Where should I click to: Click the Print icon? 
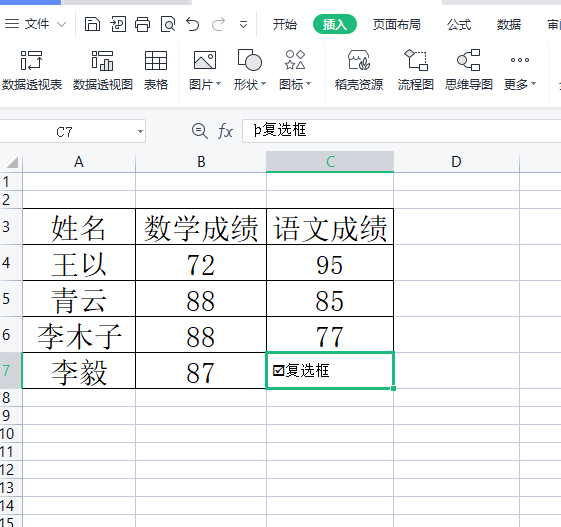click(x=142, y=24)
